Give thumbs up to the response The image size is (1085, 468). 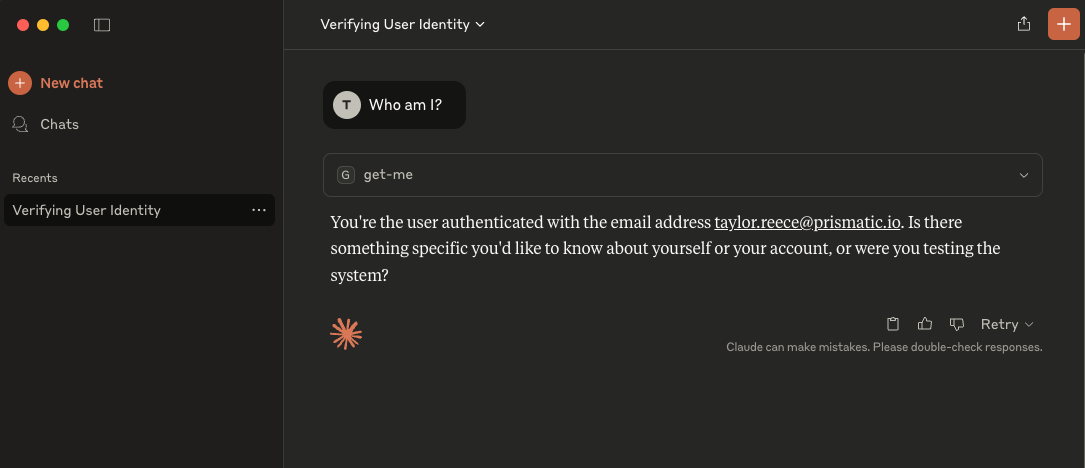pos(925,324)
